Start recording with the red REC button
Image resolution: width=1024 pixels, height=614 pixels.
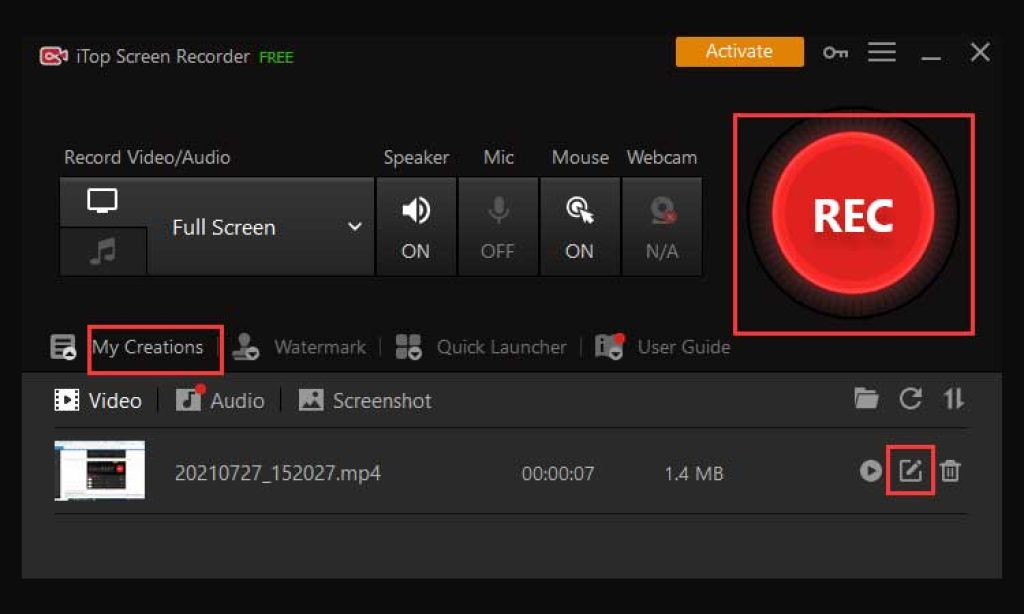(x=853, y=215)
